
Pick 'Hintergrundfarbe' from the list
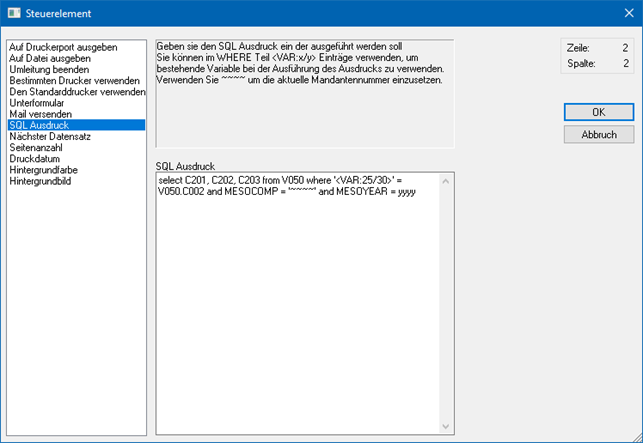click(x=45, y=170)
